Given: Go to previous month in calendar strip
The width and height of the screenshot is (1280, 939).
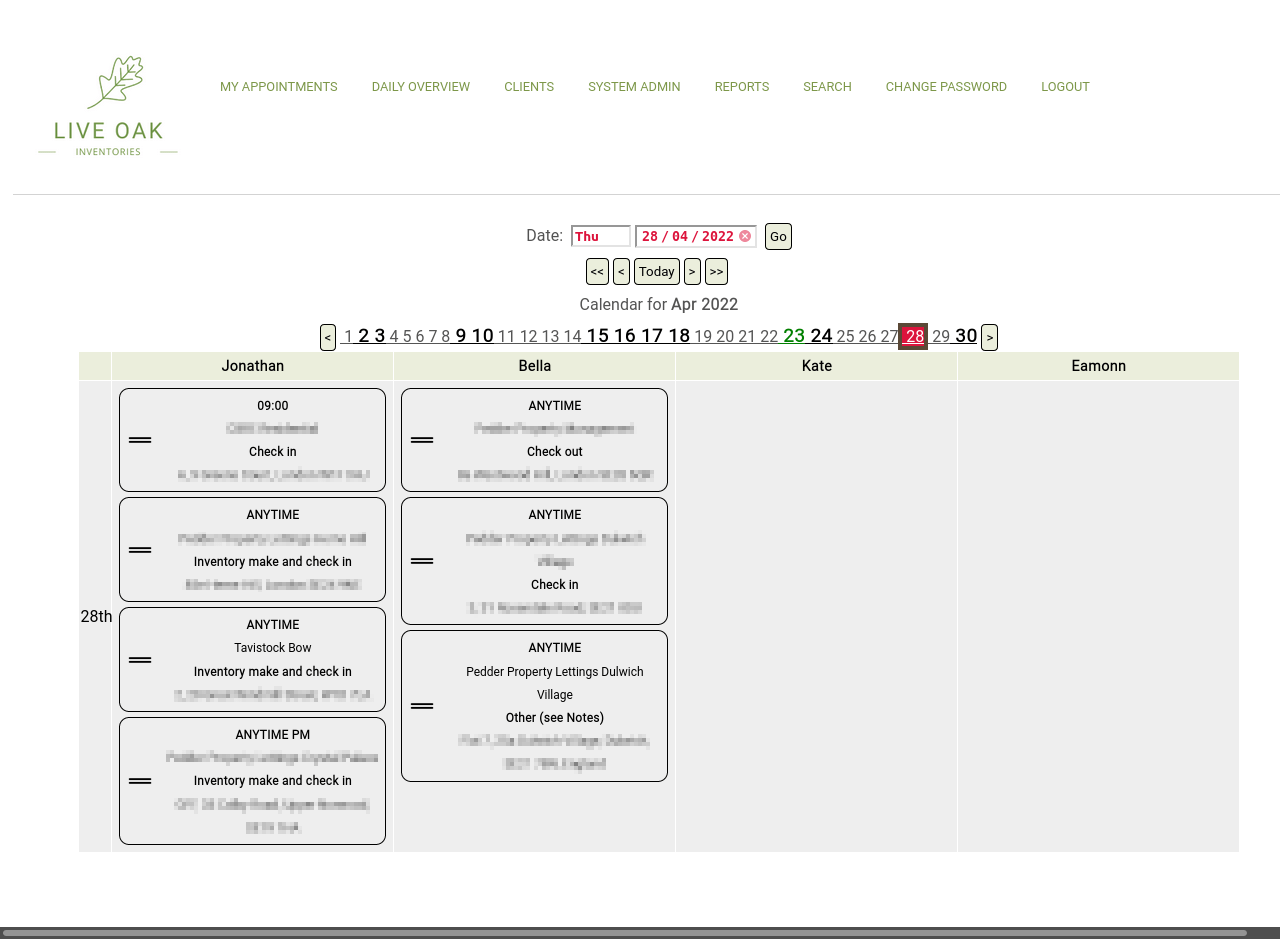Looking at the screenshot, I should pyautogui.click(x=328, y=337).
